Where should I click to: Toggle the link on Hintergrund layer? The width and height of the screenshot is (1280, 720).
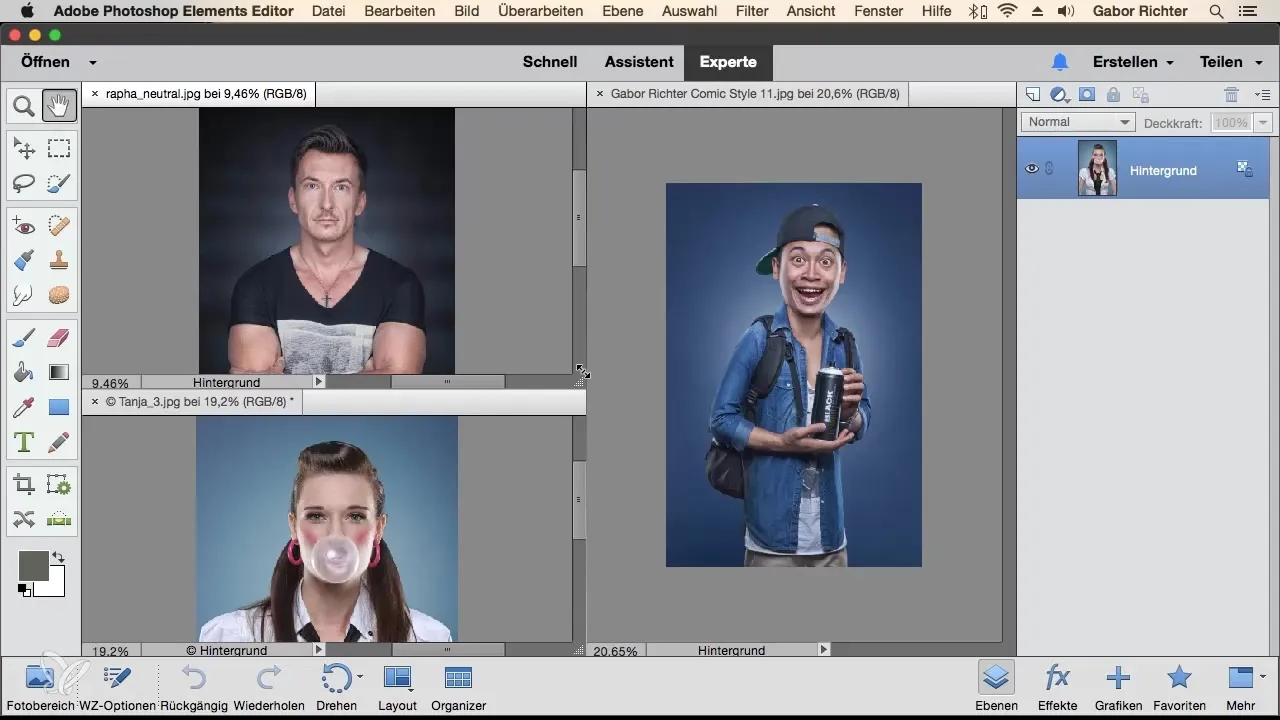(1049, 169)
